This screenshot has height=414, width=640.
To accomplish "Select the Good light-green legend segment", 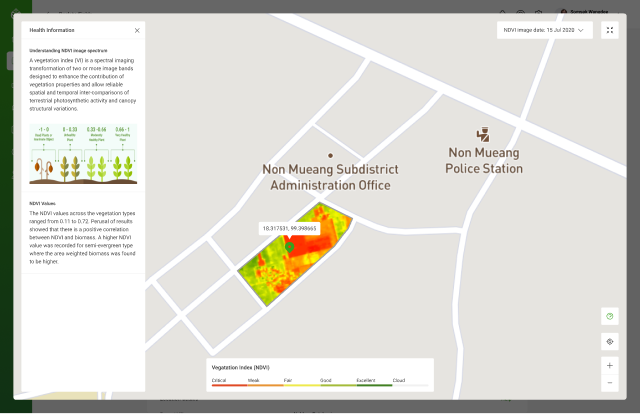I will (x=338, y=385).
